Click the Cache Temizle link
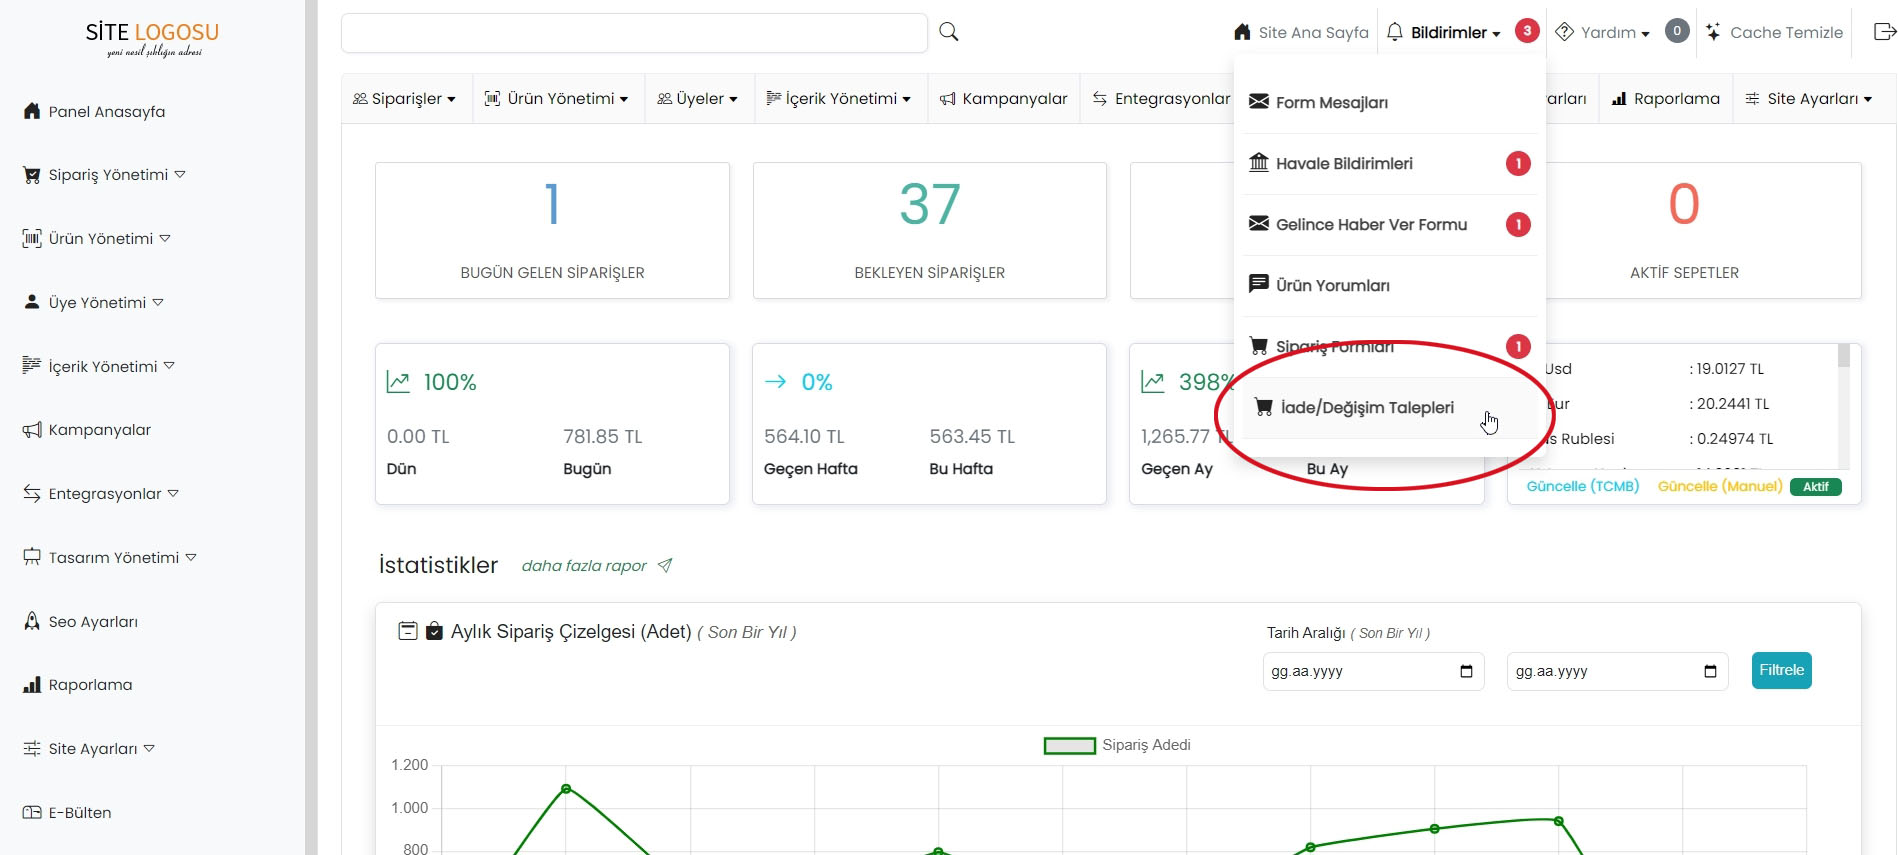The height and width of the screenshot is (855, 1898). click(1774, 33)
